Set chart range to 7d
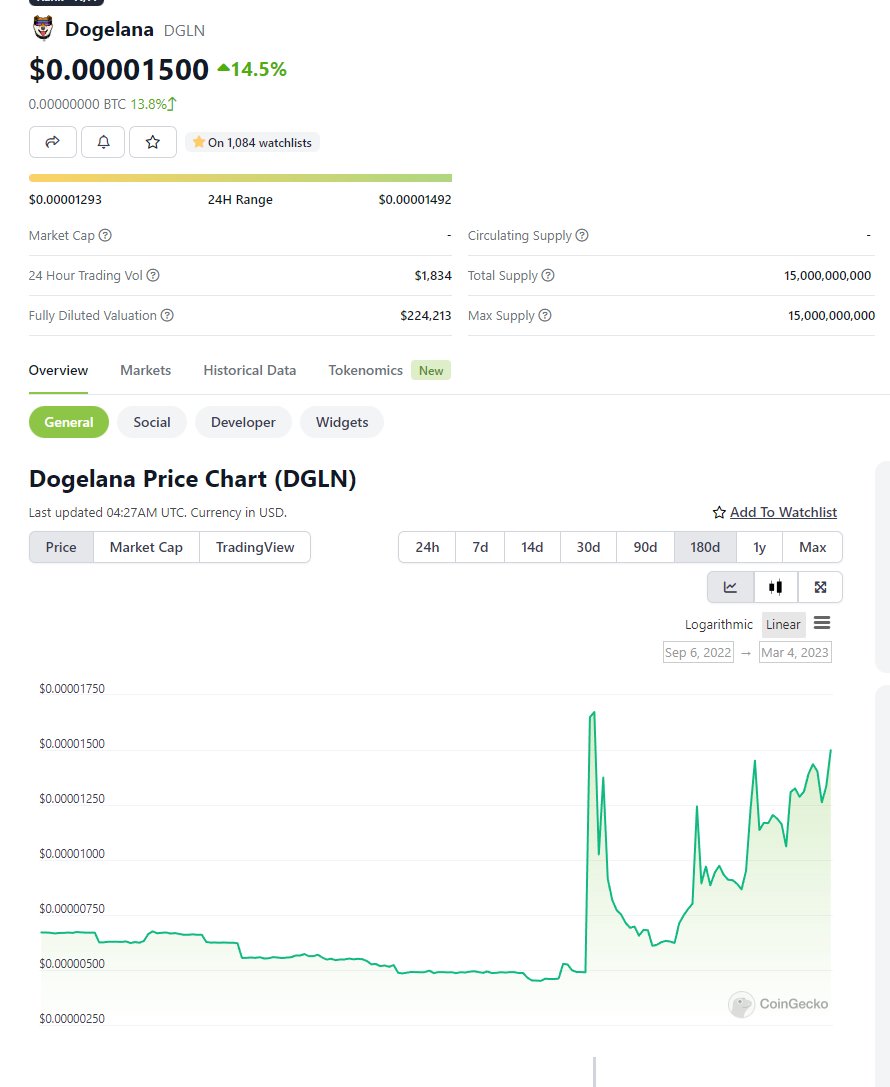 pos(480,547)
